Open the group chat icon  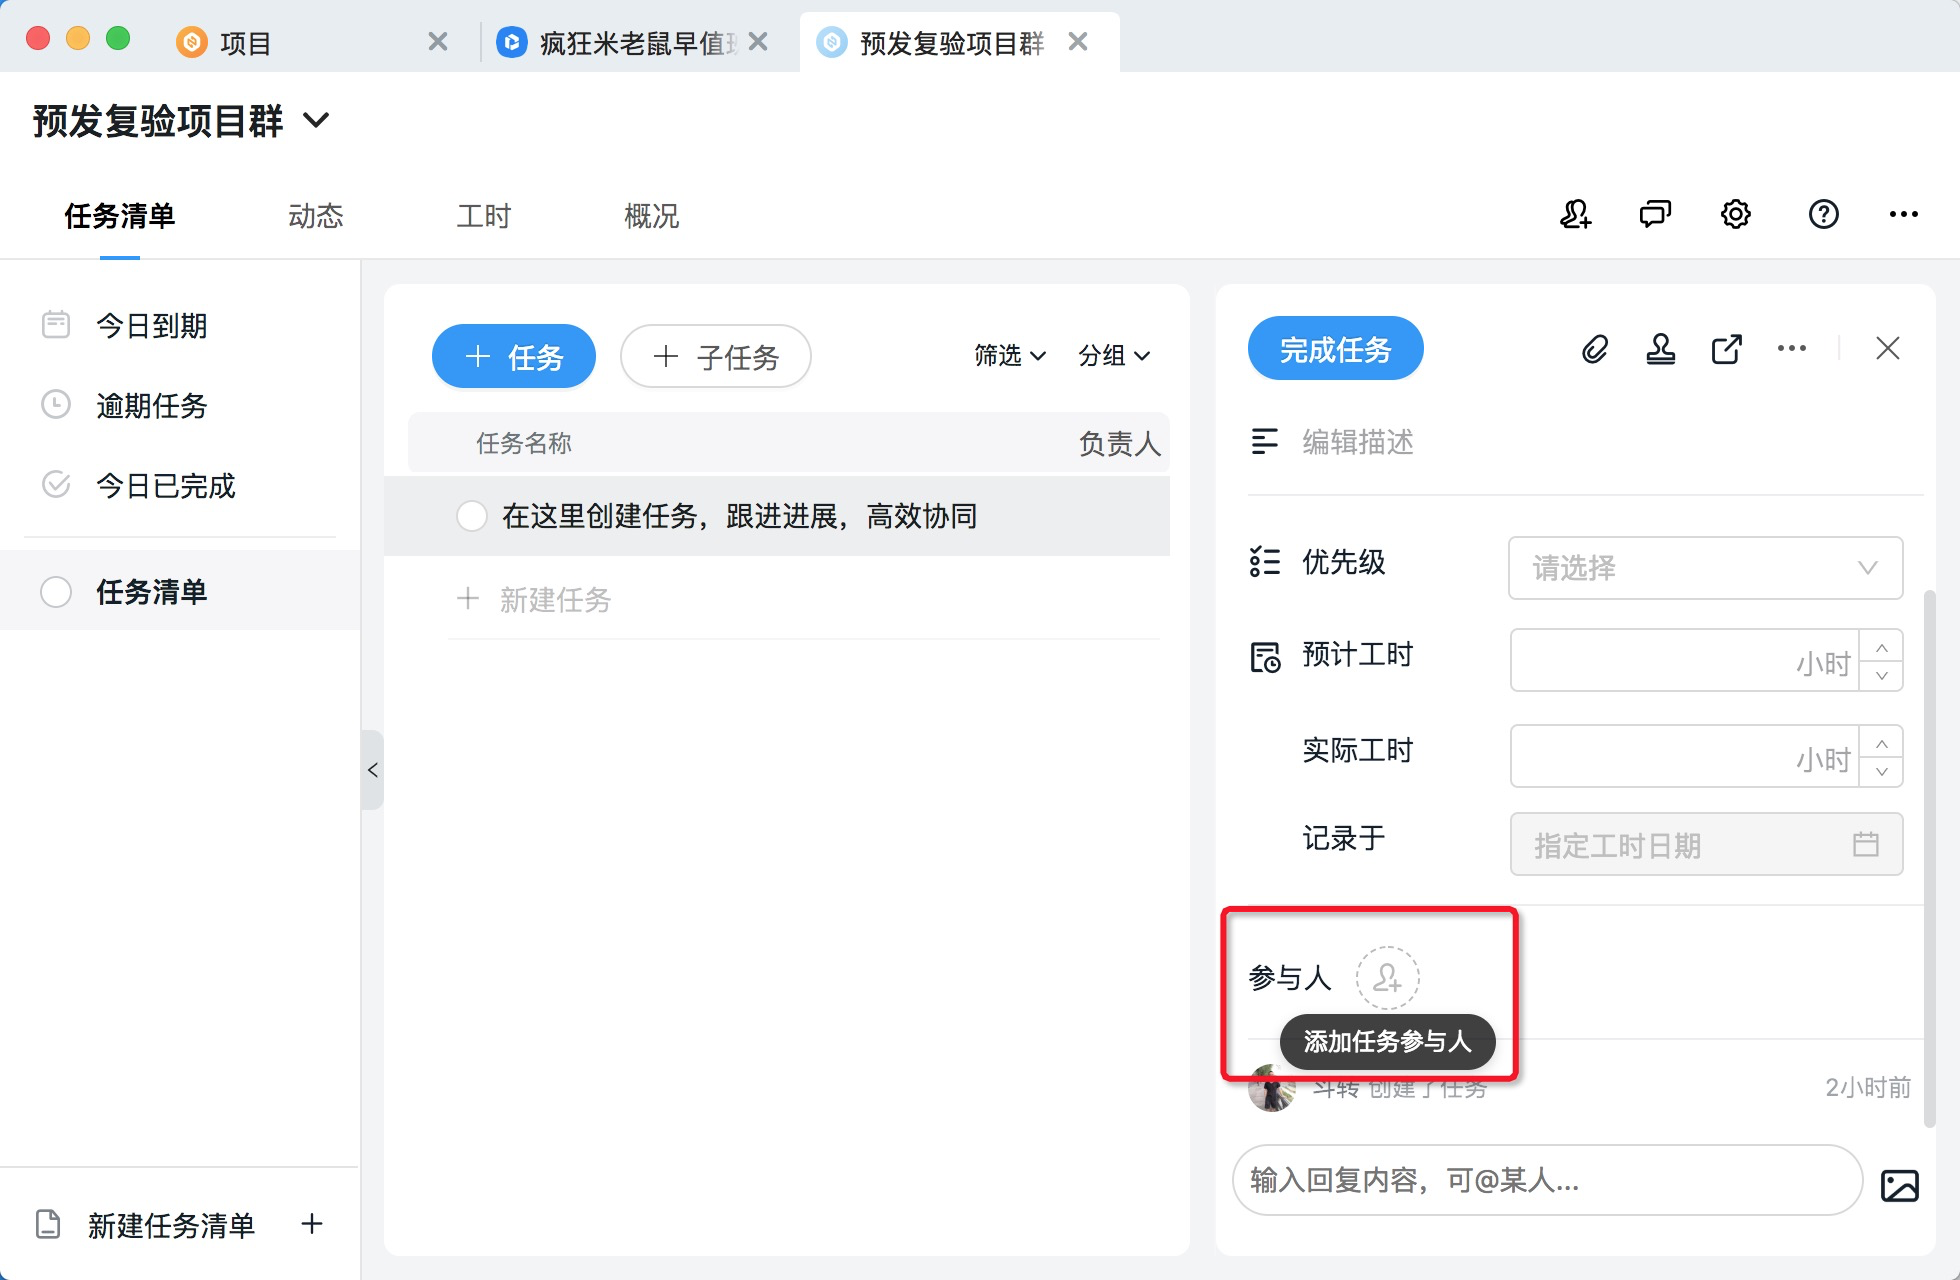pos(1655,214)
